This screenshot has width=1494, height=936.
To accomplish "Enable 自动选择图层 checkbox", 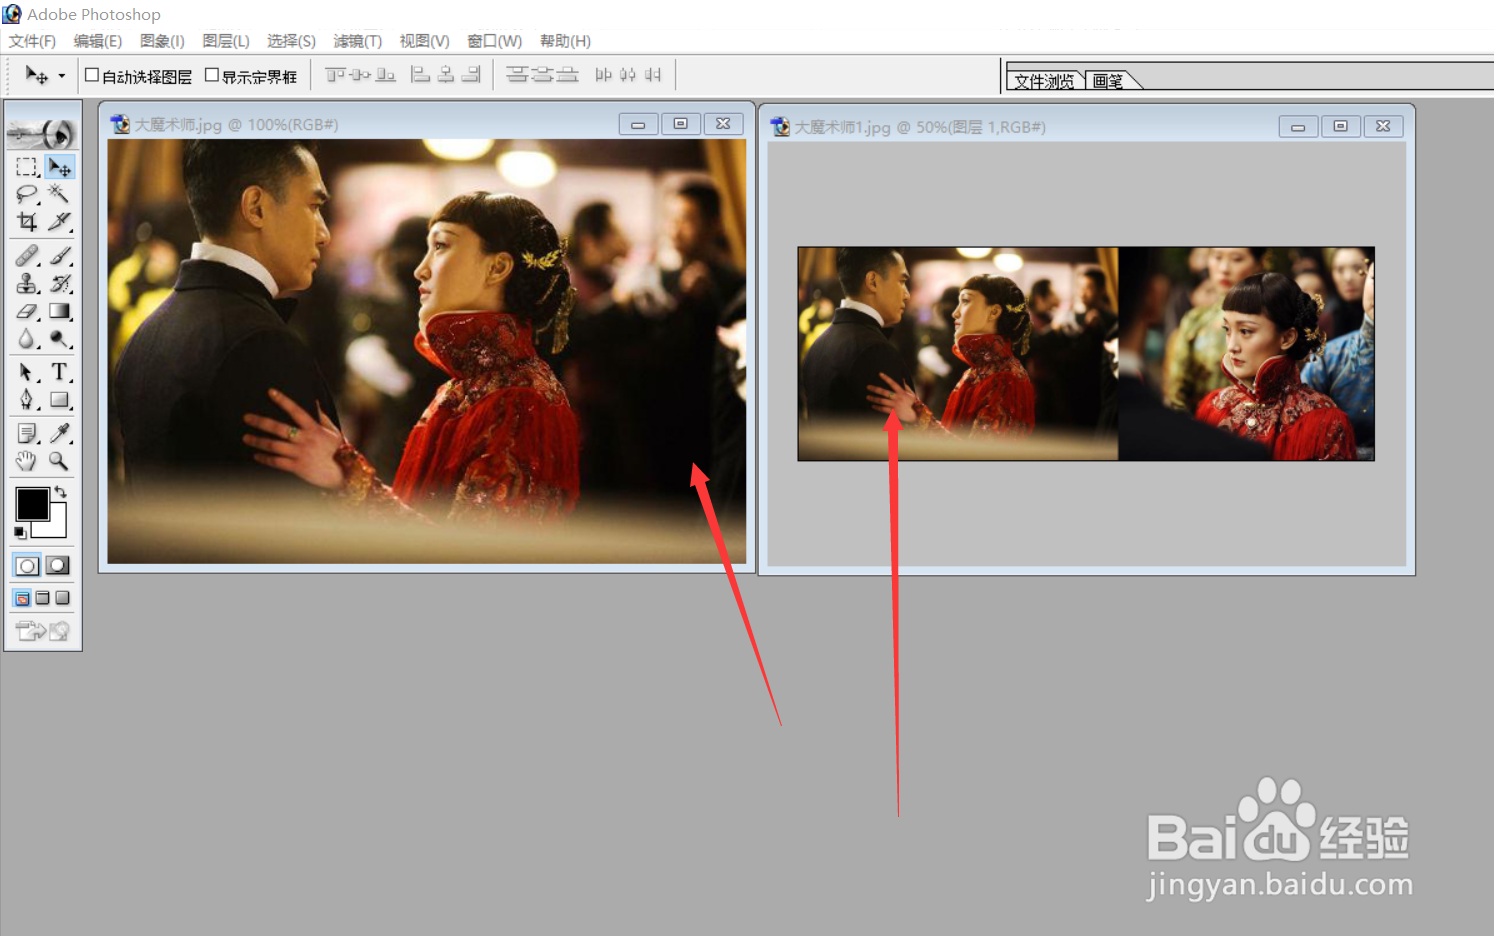I will click(92, 75).
